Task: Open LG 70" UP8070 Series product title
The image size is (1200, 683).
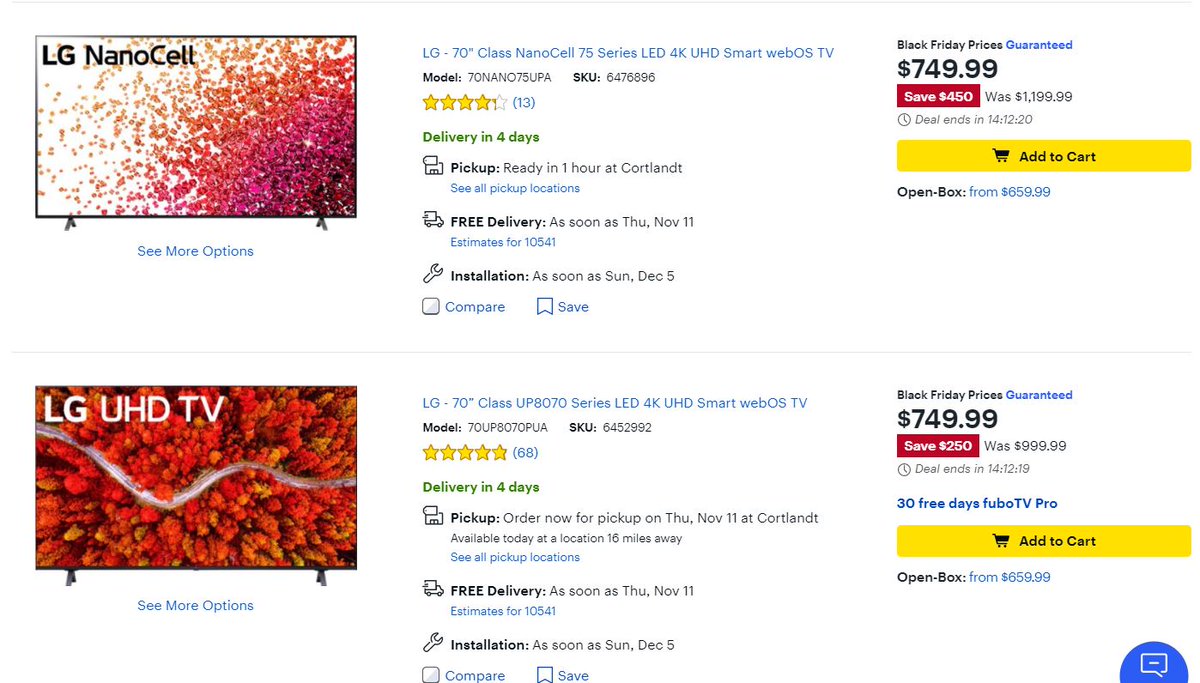Action: tap(614, 403)
